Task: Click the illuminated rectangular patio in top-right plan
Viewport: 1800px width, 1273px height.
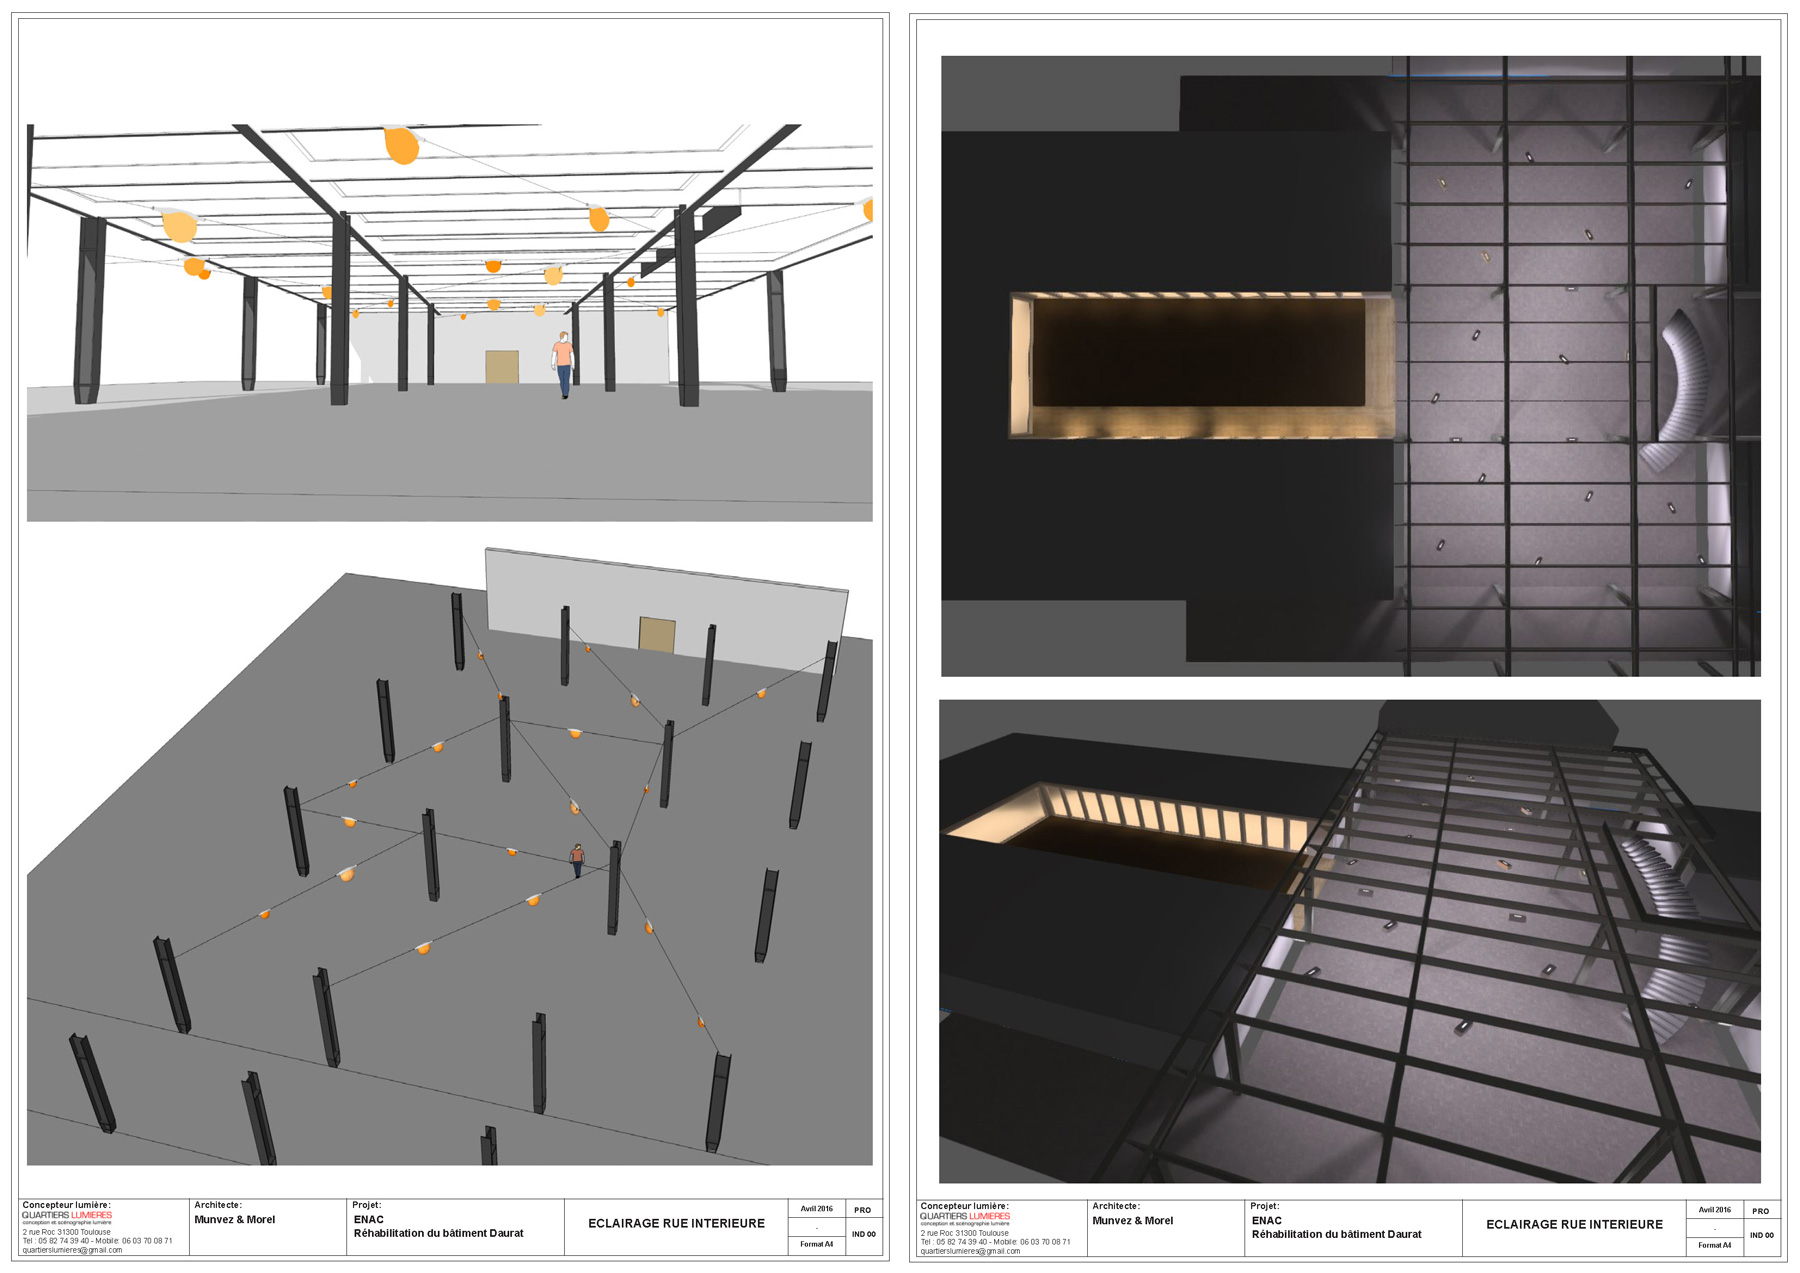Action: [1198, 364]
